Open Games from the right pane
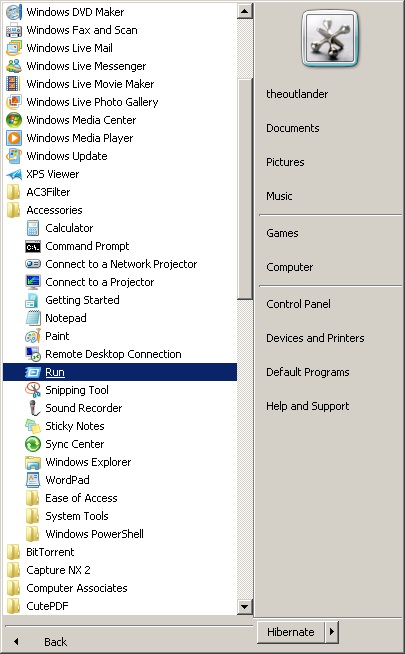This screenshot has height=654, width=405. tap(282, 233)
